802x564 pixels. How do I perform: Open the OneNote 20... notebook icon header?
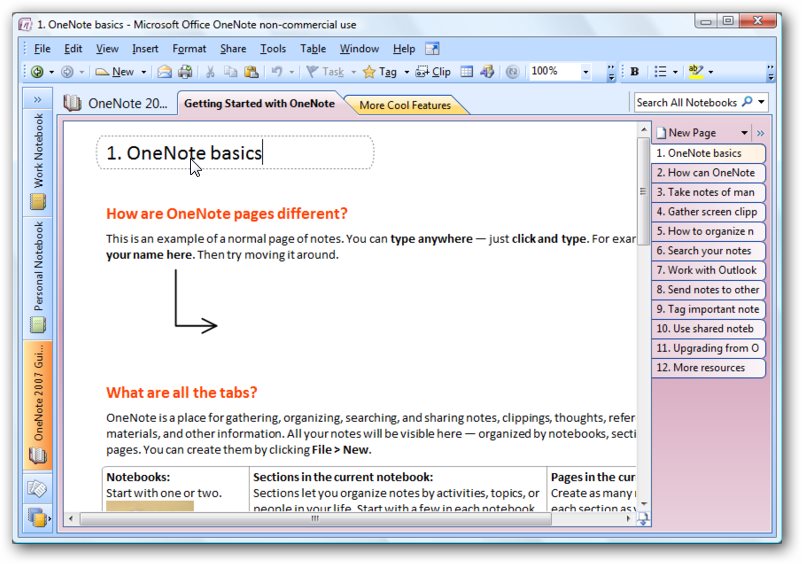(72, 103)
